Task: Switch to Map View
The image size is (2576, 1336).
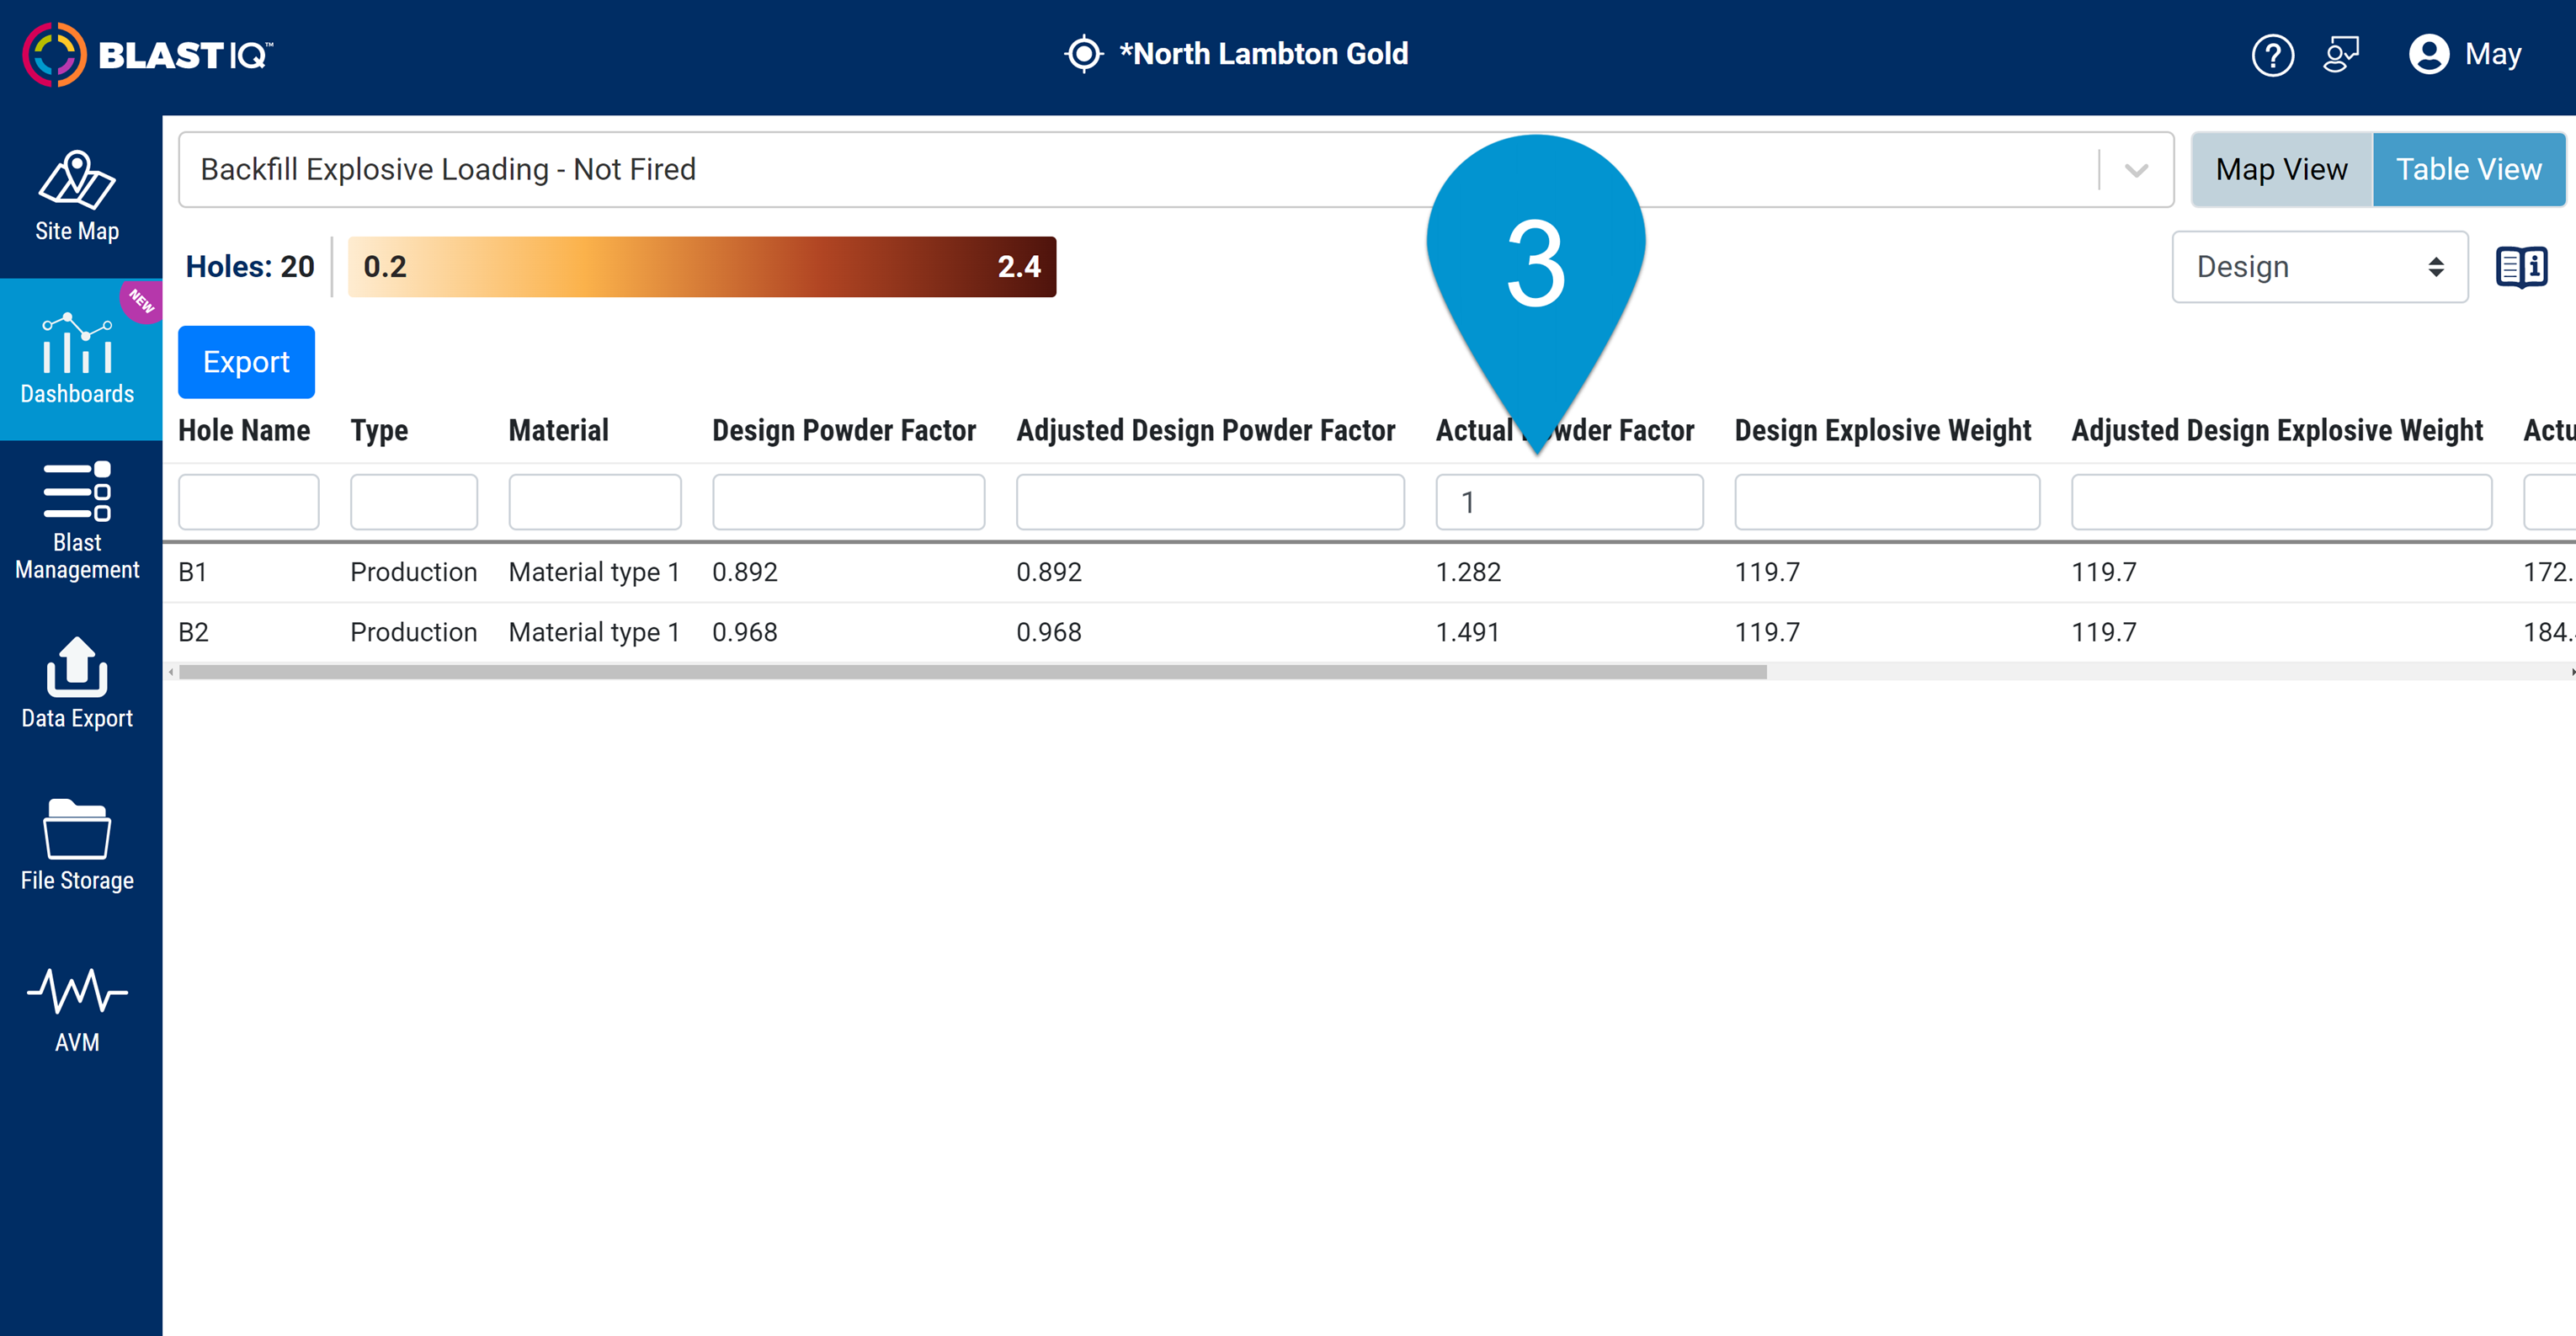Action: point(2281,168)
